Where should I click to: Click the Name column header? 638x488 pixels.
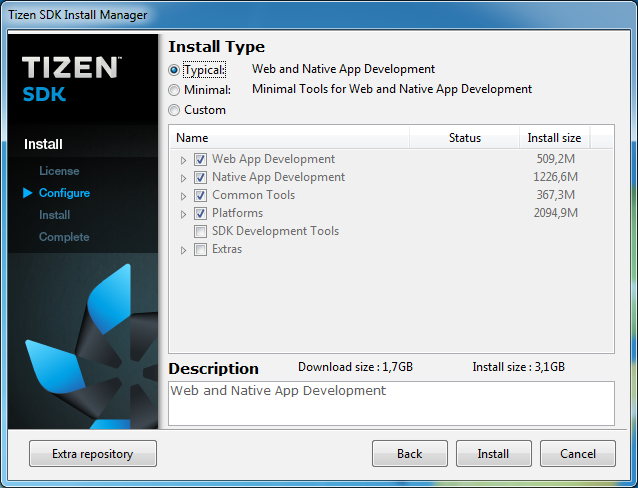pyautogui.click(x=289, y=138)
